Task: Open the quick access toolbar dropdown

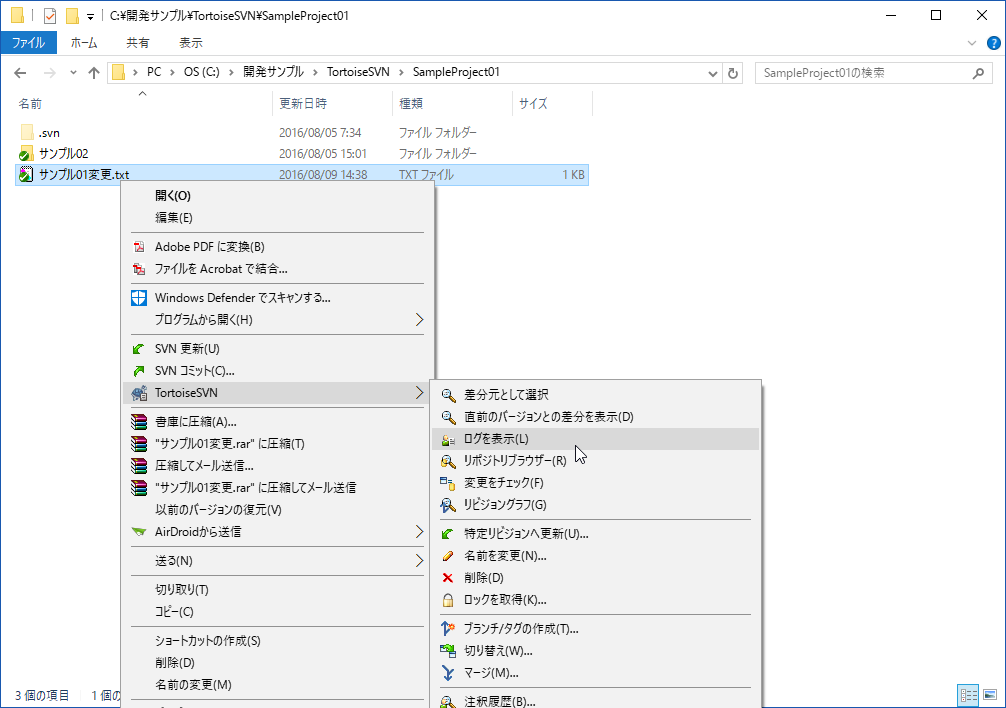Action: click(90, 16)
